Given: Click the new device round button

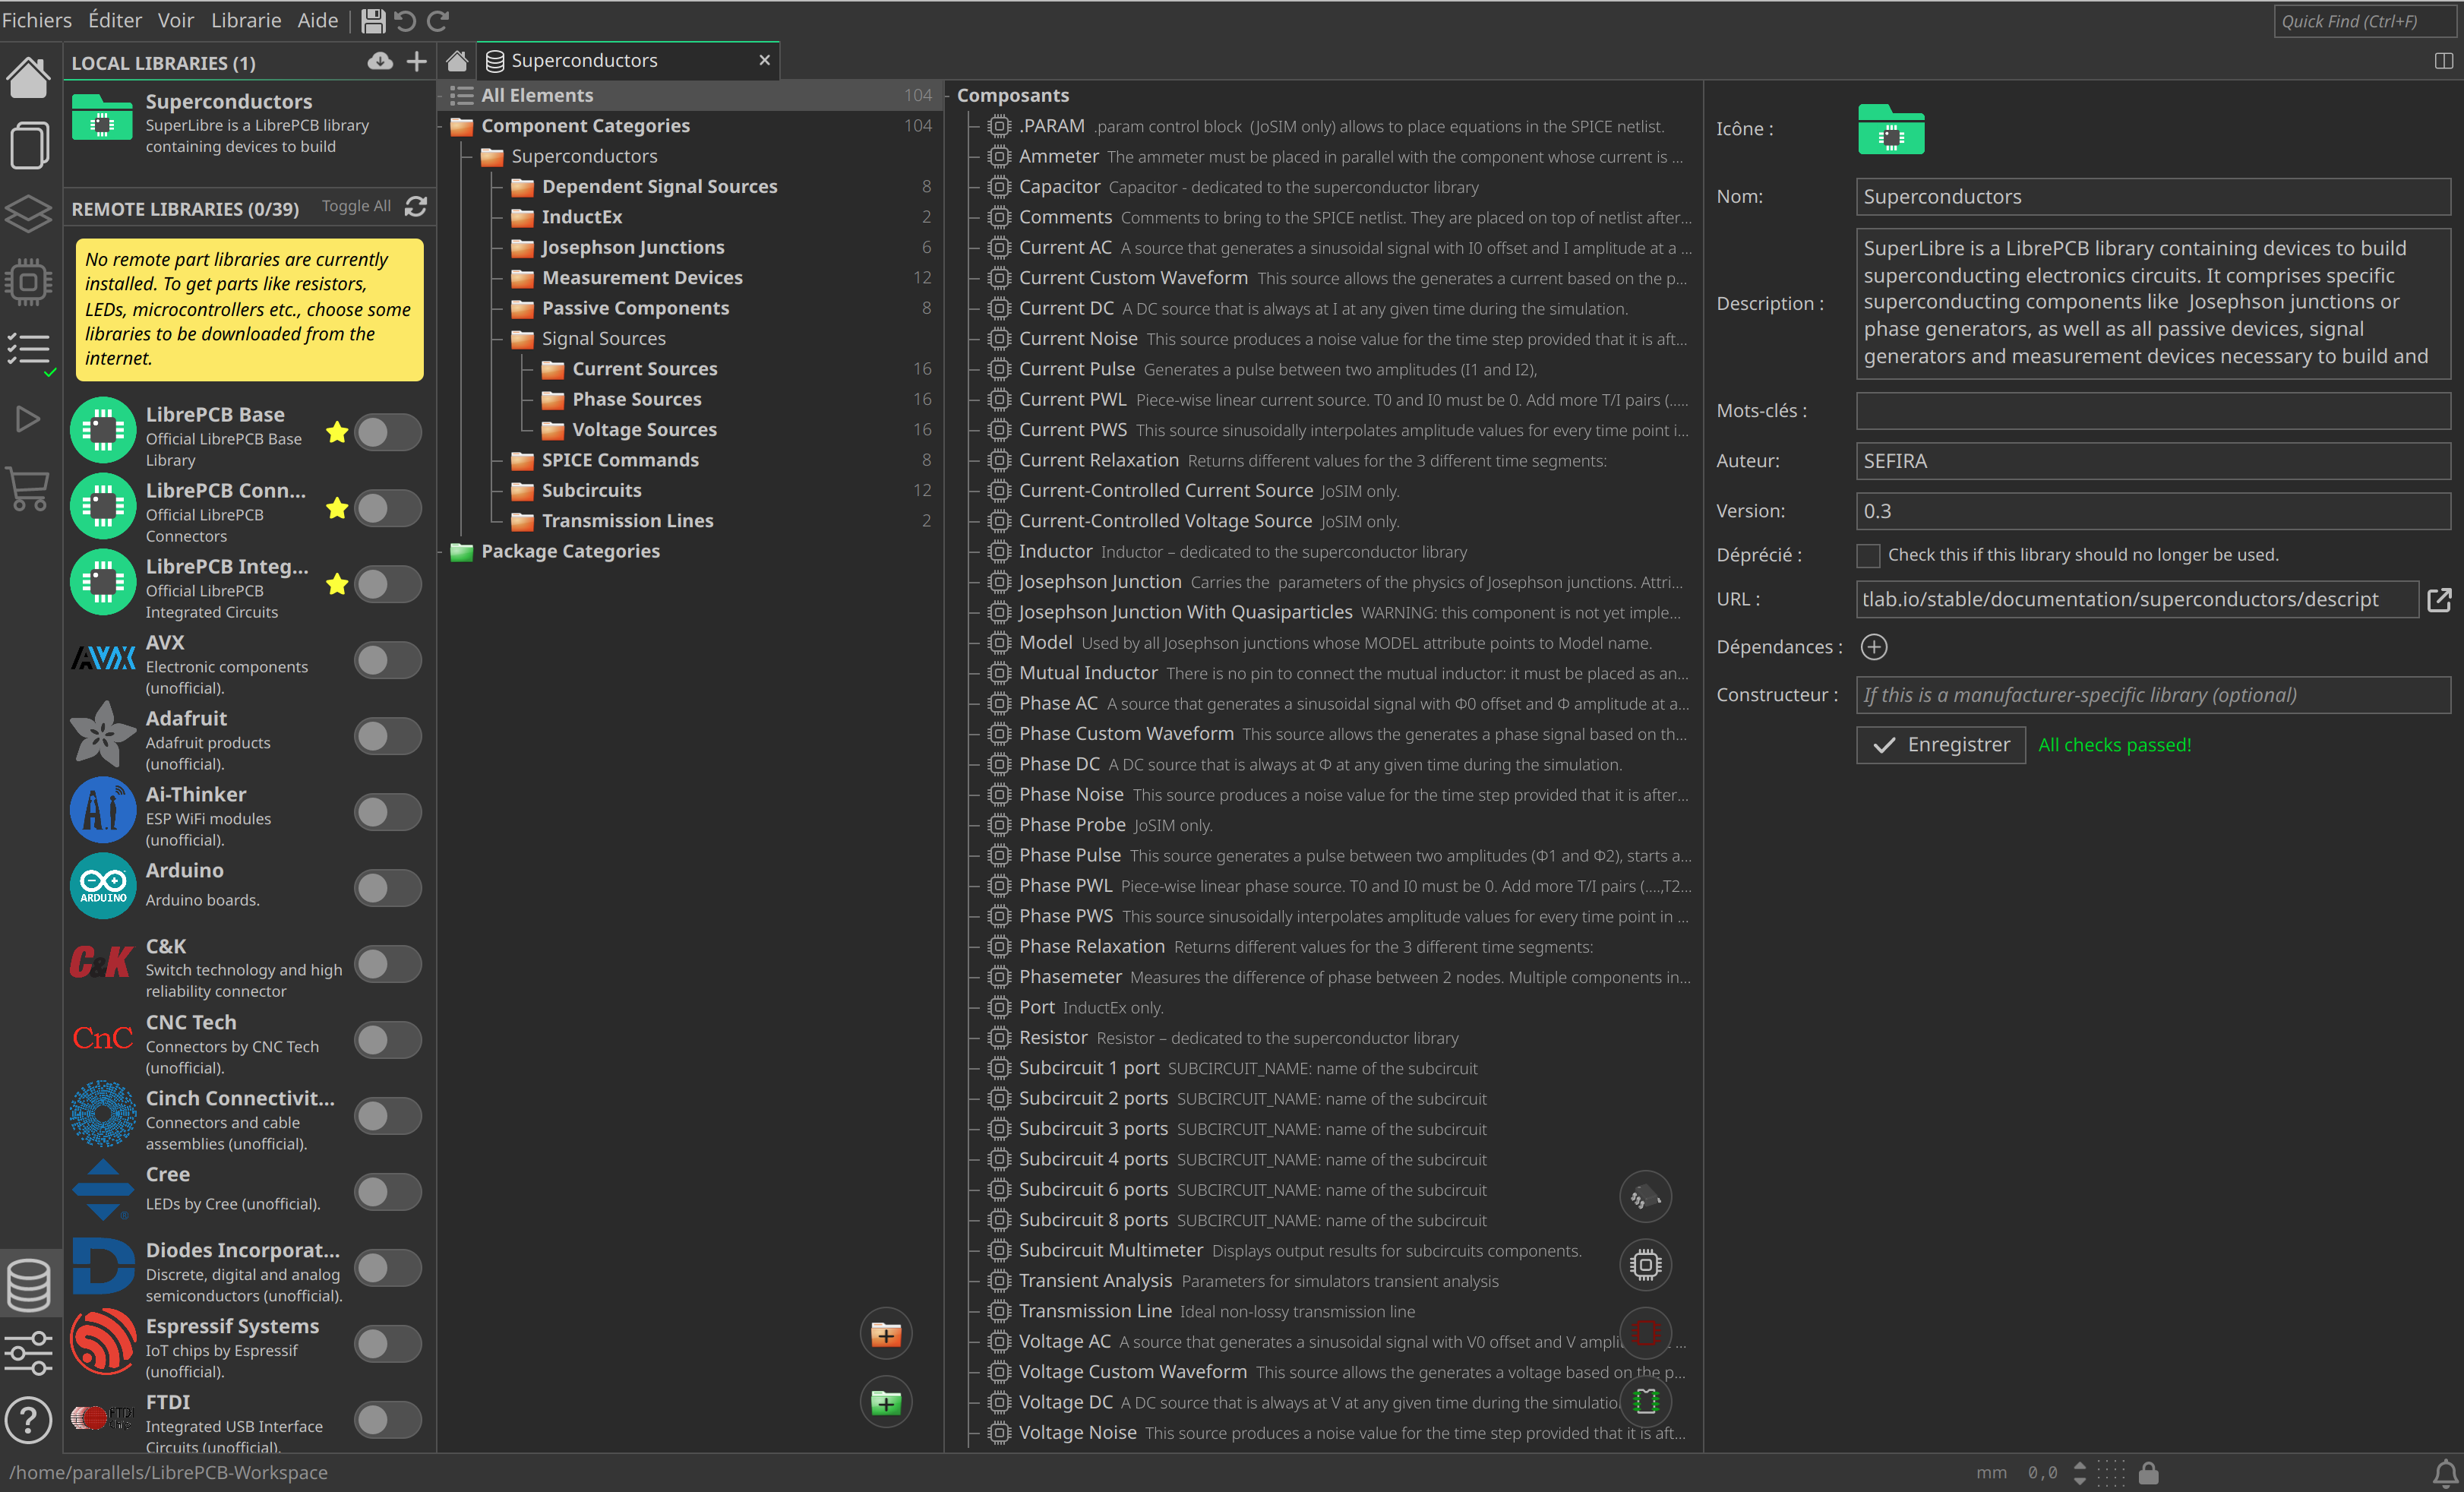Looking at the screenshot, I should pos(1645,1197).
